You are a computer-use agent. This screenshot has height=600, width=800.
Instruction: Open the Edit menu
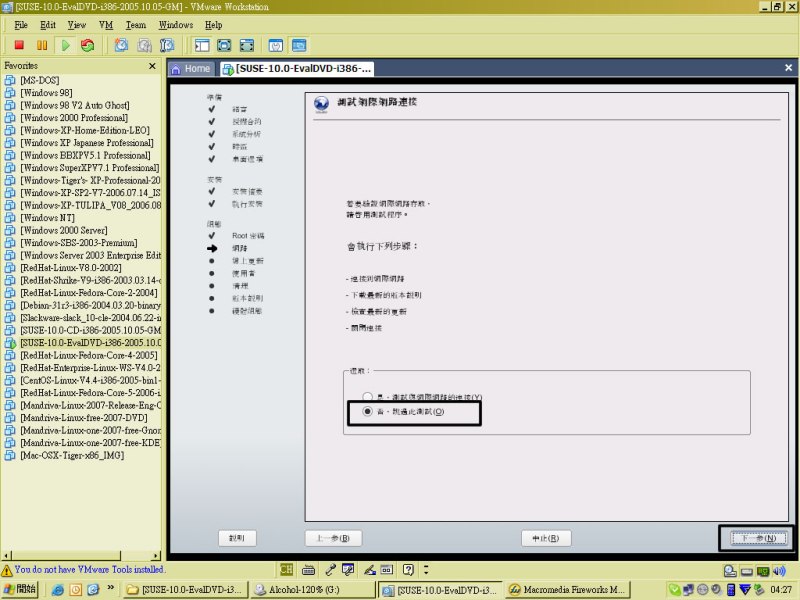tap(48, 25)
